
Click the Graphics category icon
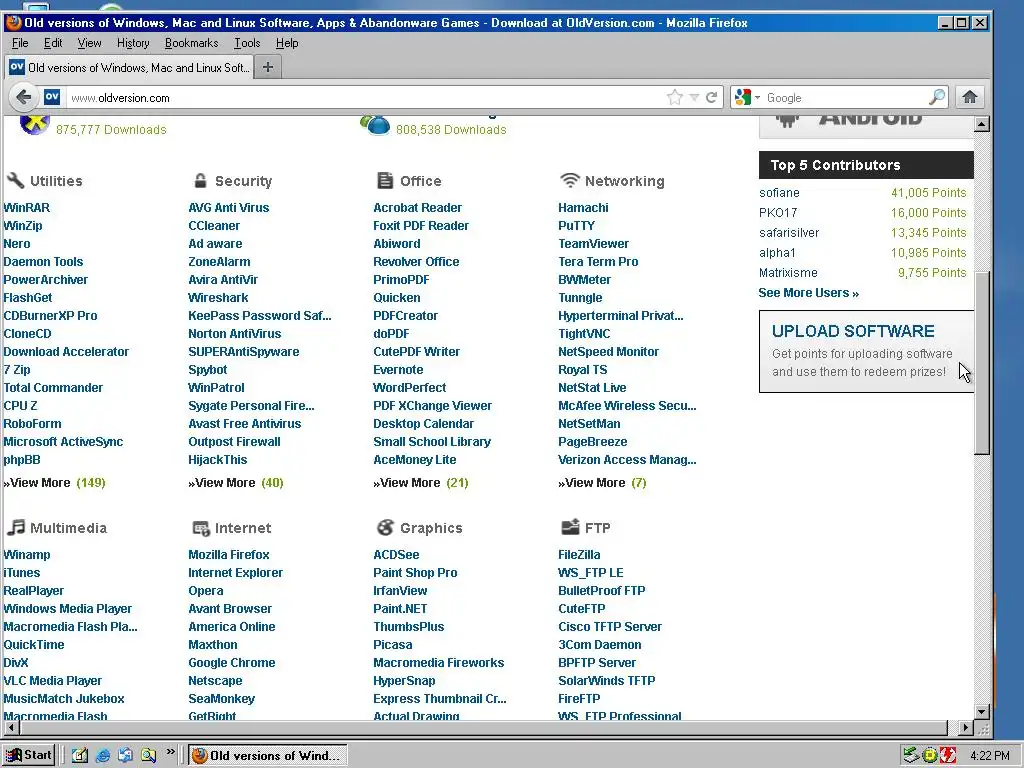385,527
